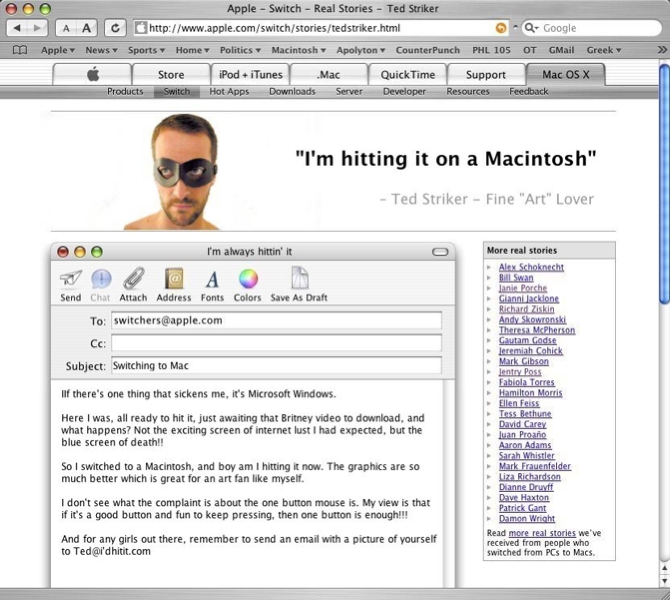Expand the News bookmarks folder

[x=102, y=49]
